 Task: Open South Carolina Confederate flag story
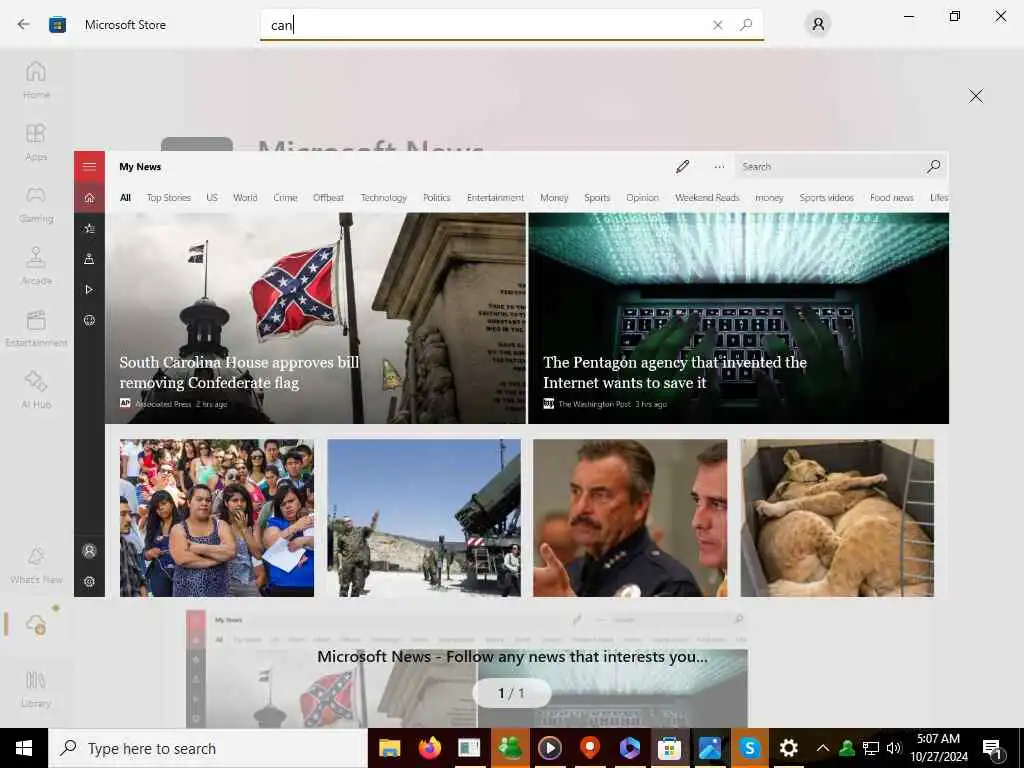click(315, 318)
